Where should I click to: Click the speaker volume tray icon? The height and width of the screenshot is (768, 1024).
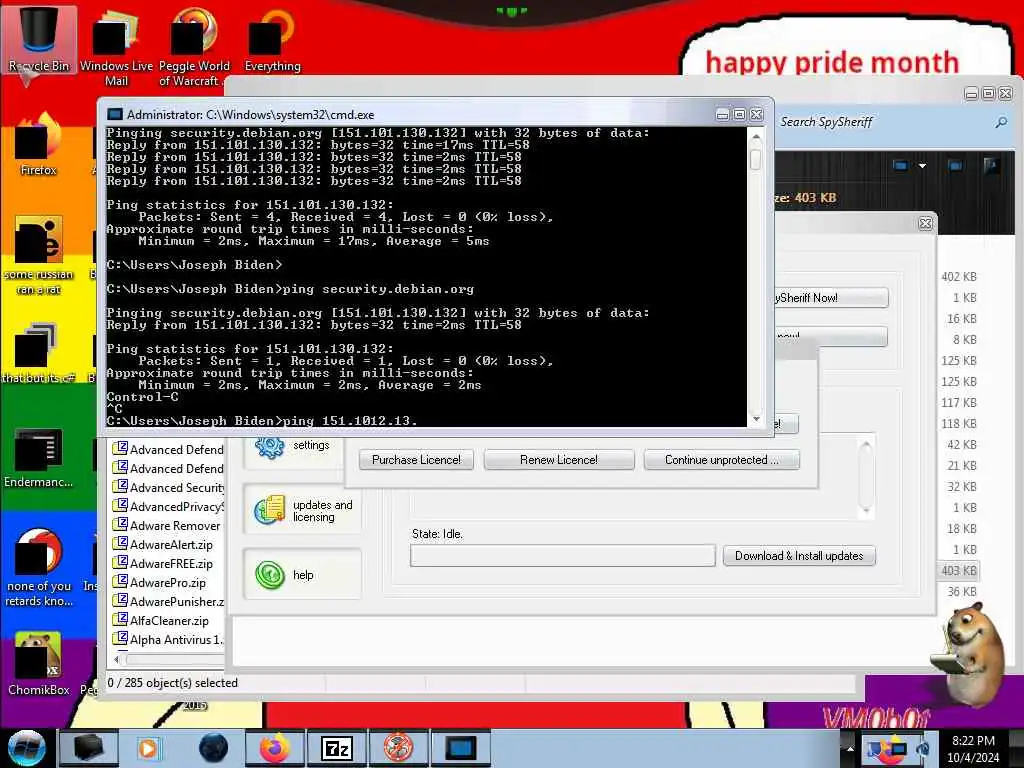click(x=922, y=748)
